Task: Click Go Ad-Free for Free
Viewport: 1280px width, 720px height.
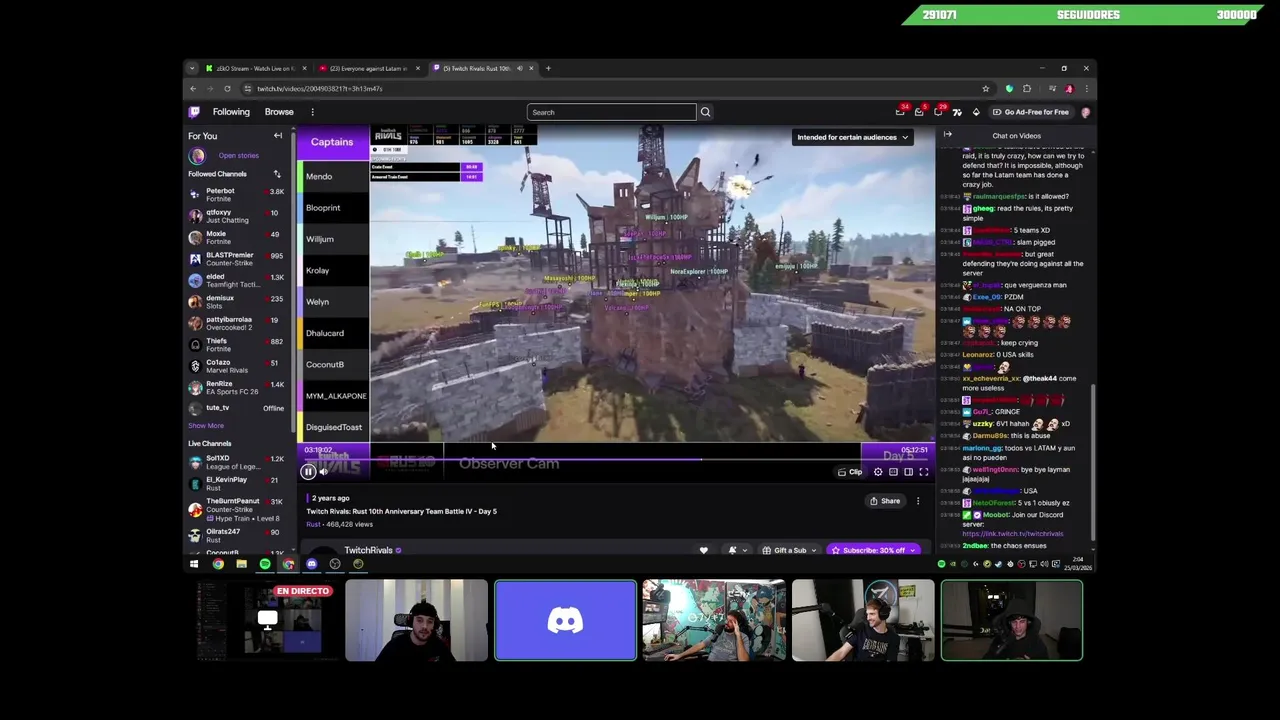Action: click(x=1031, y=112)
